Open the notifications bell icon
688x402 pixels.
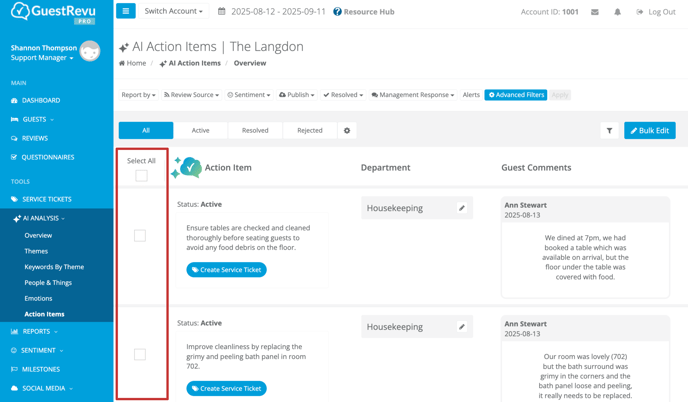point(617,12)
